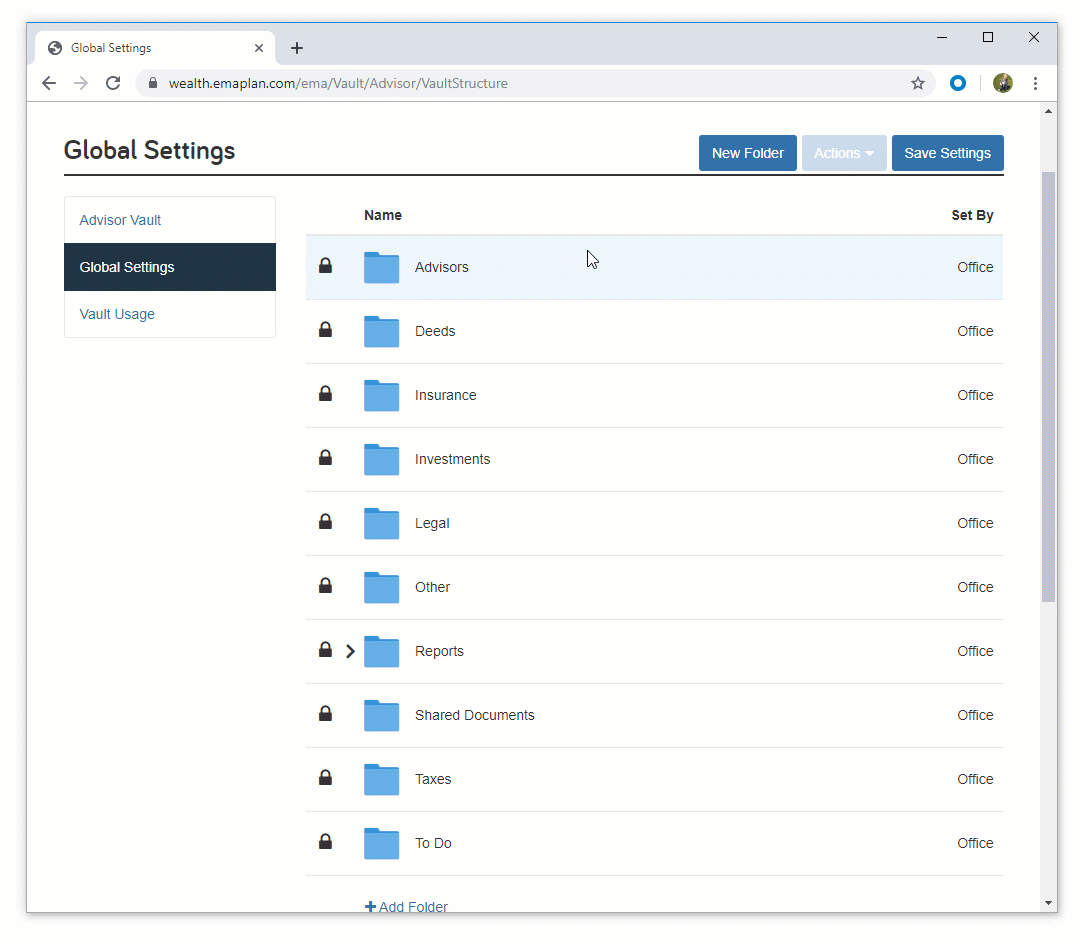The image size is (1080, 944).
Task: Click the Name column header
Action: click(383, 216)
